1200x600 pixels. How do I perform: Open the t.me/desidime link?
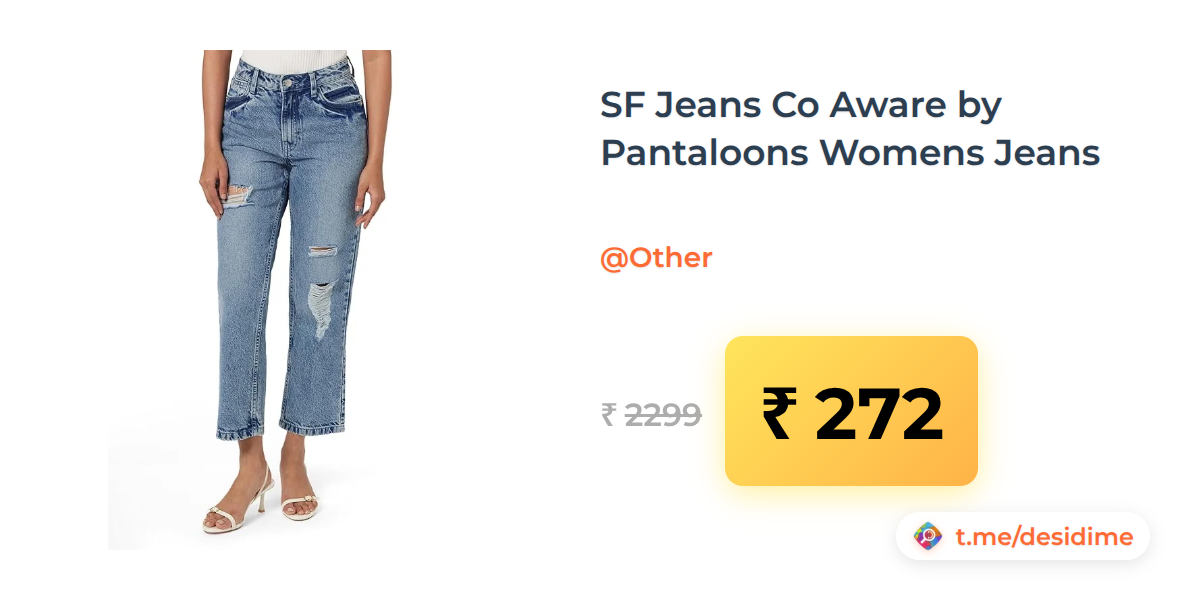click(x=1044, y=537)
